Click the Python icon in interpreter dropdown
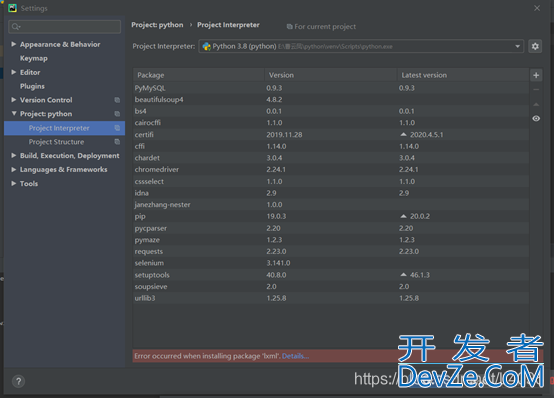Image resolution: width=554 pixels, height=398 pixels. point(207,46)
